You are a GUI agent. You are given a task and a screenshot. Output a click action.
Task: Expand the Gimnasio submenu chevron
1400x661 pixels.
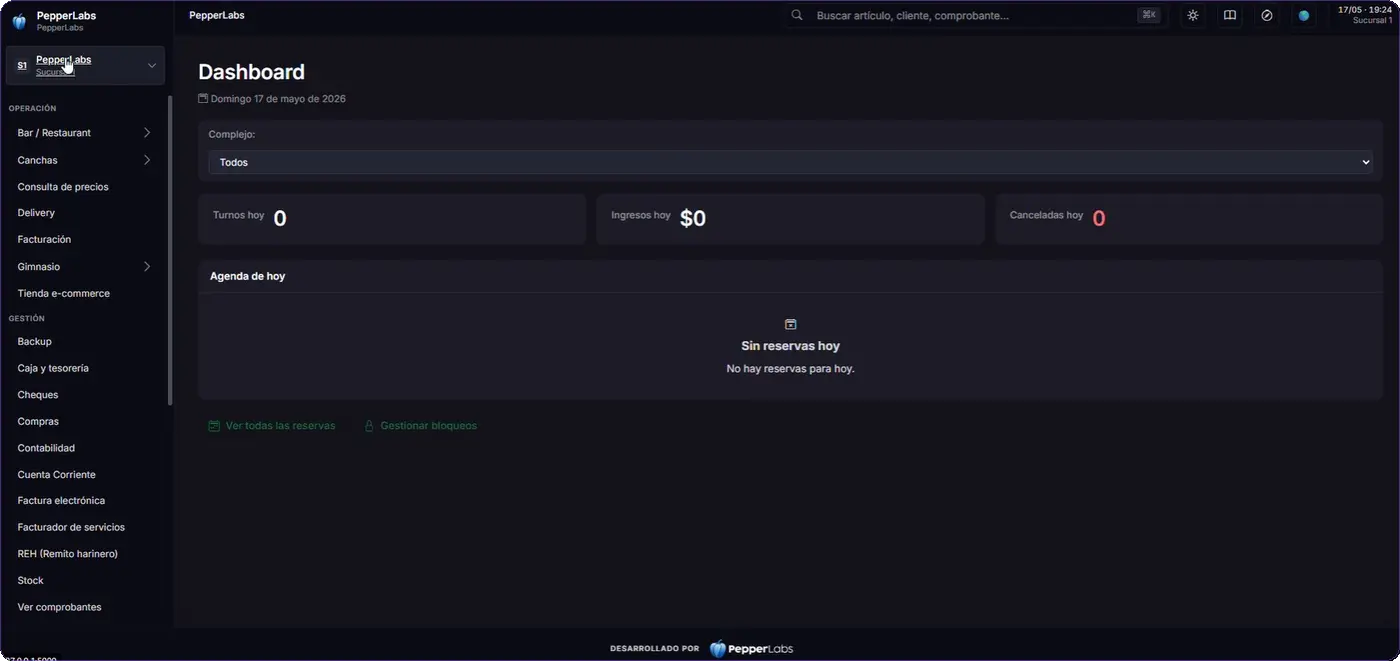coord(147,267)
